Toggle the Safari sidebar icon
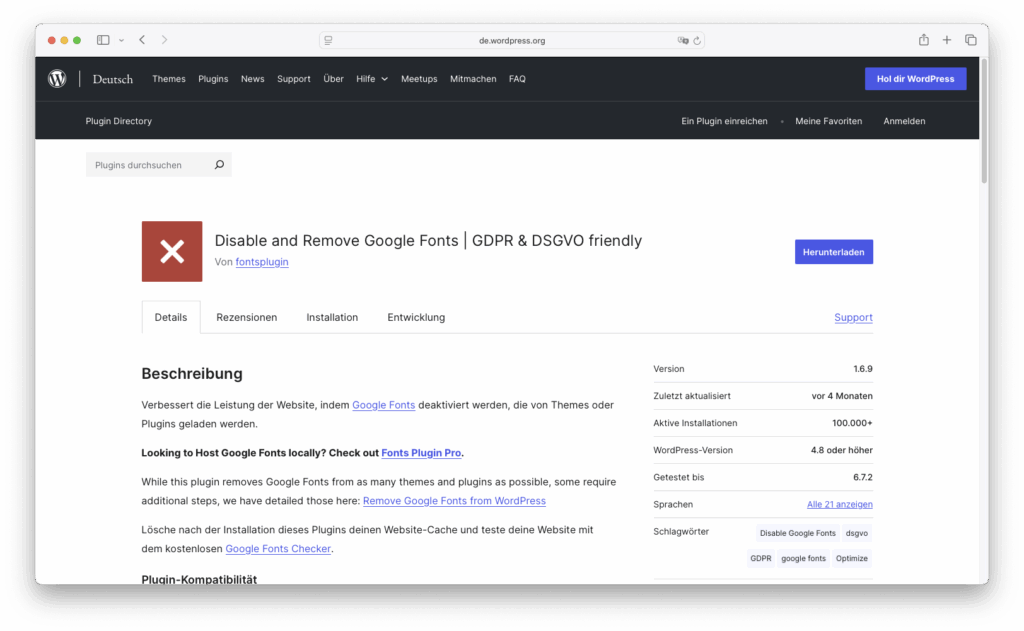The image size is (1024, 631). [x=103, y=40]
